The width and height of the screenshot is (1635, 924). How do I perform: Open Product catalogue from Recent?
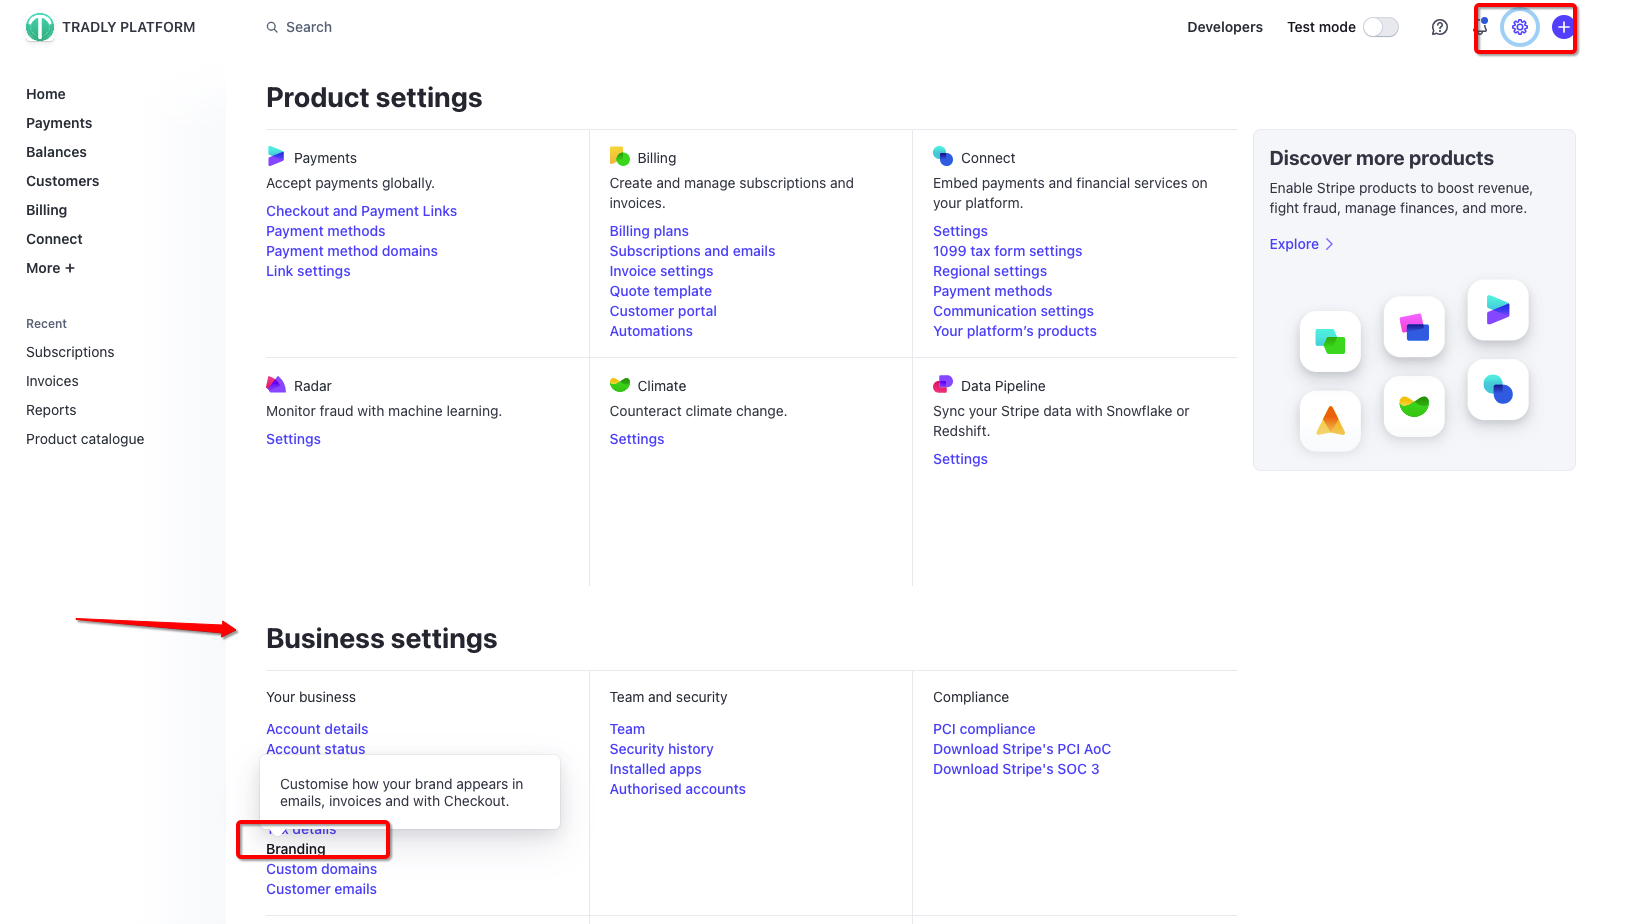(85, 439)
